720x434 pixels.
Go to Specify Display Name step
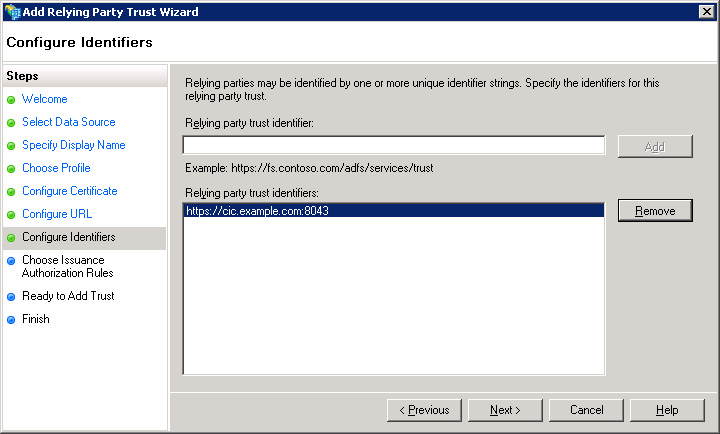click(73, 146)
